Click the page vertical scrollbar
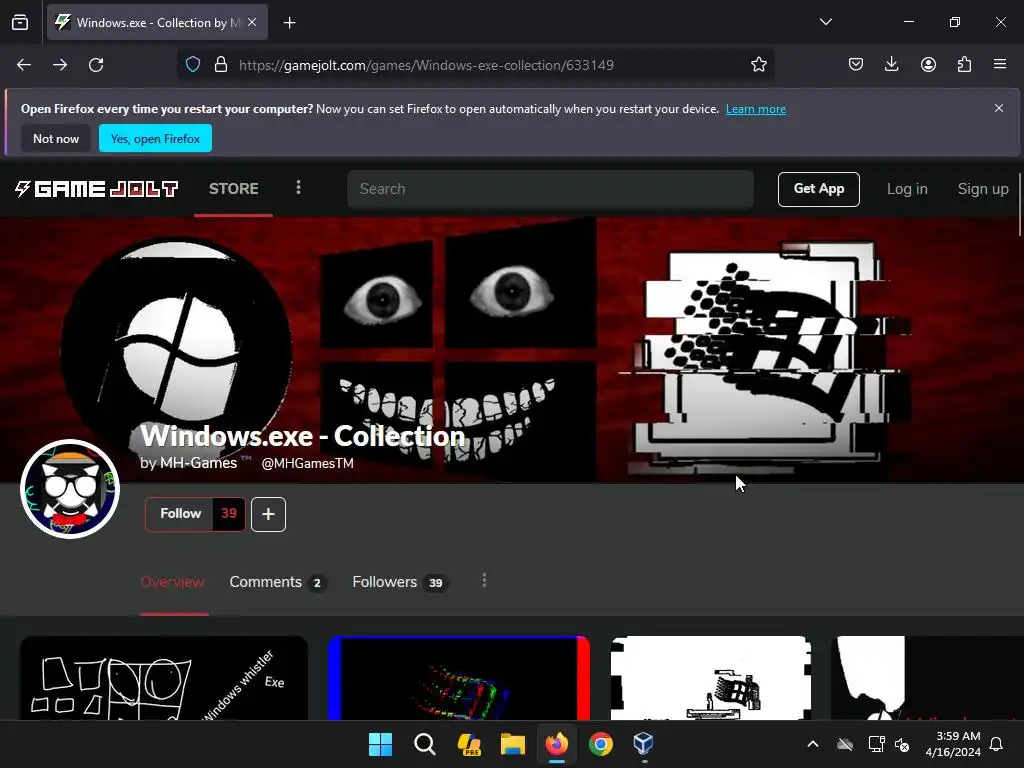1024x768 pixels. [1019, 204]
